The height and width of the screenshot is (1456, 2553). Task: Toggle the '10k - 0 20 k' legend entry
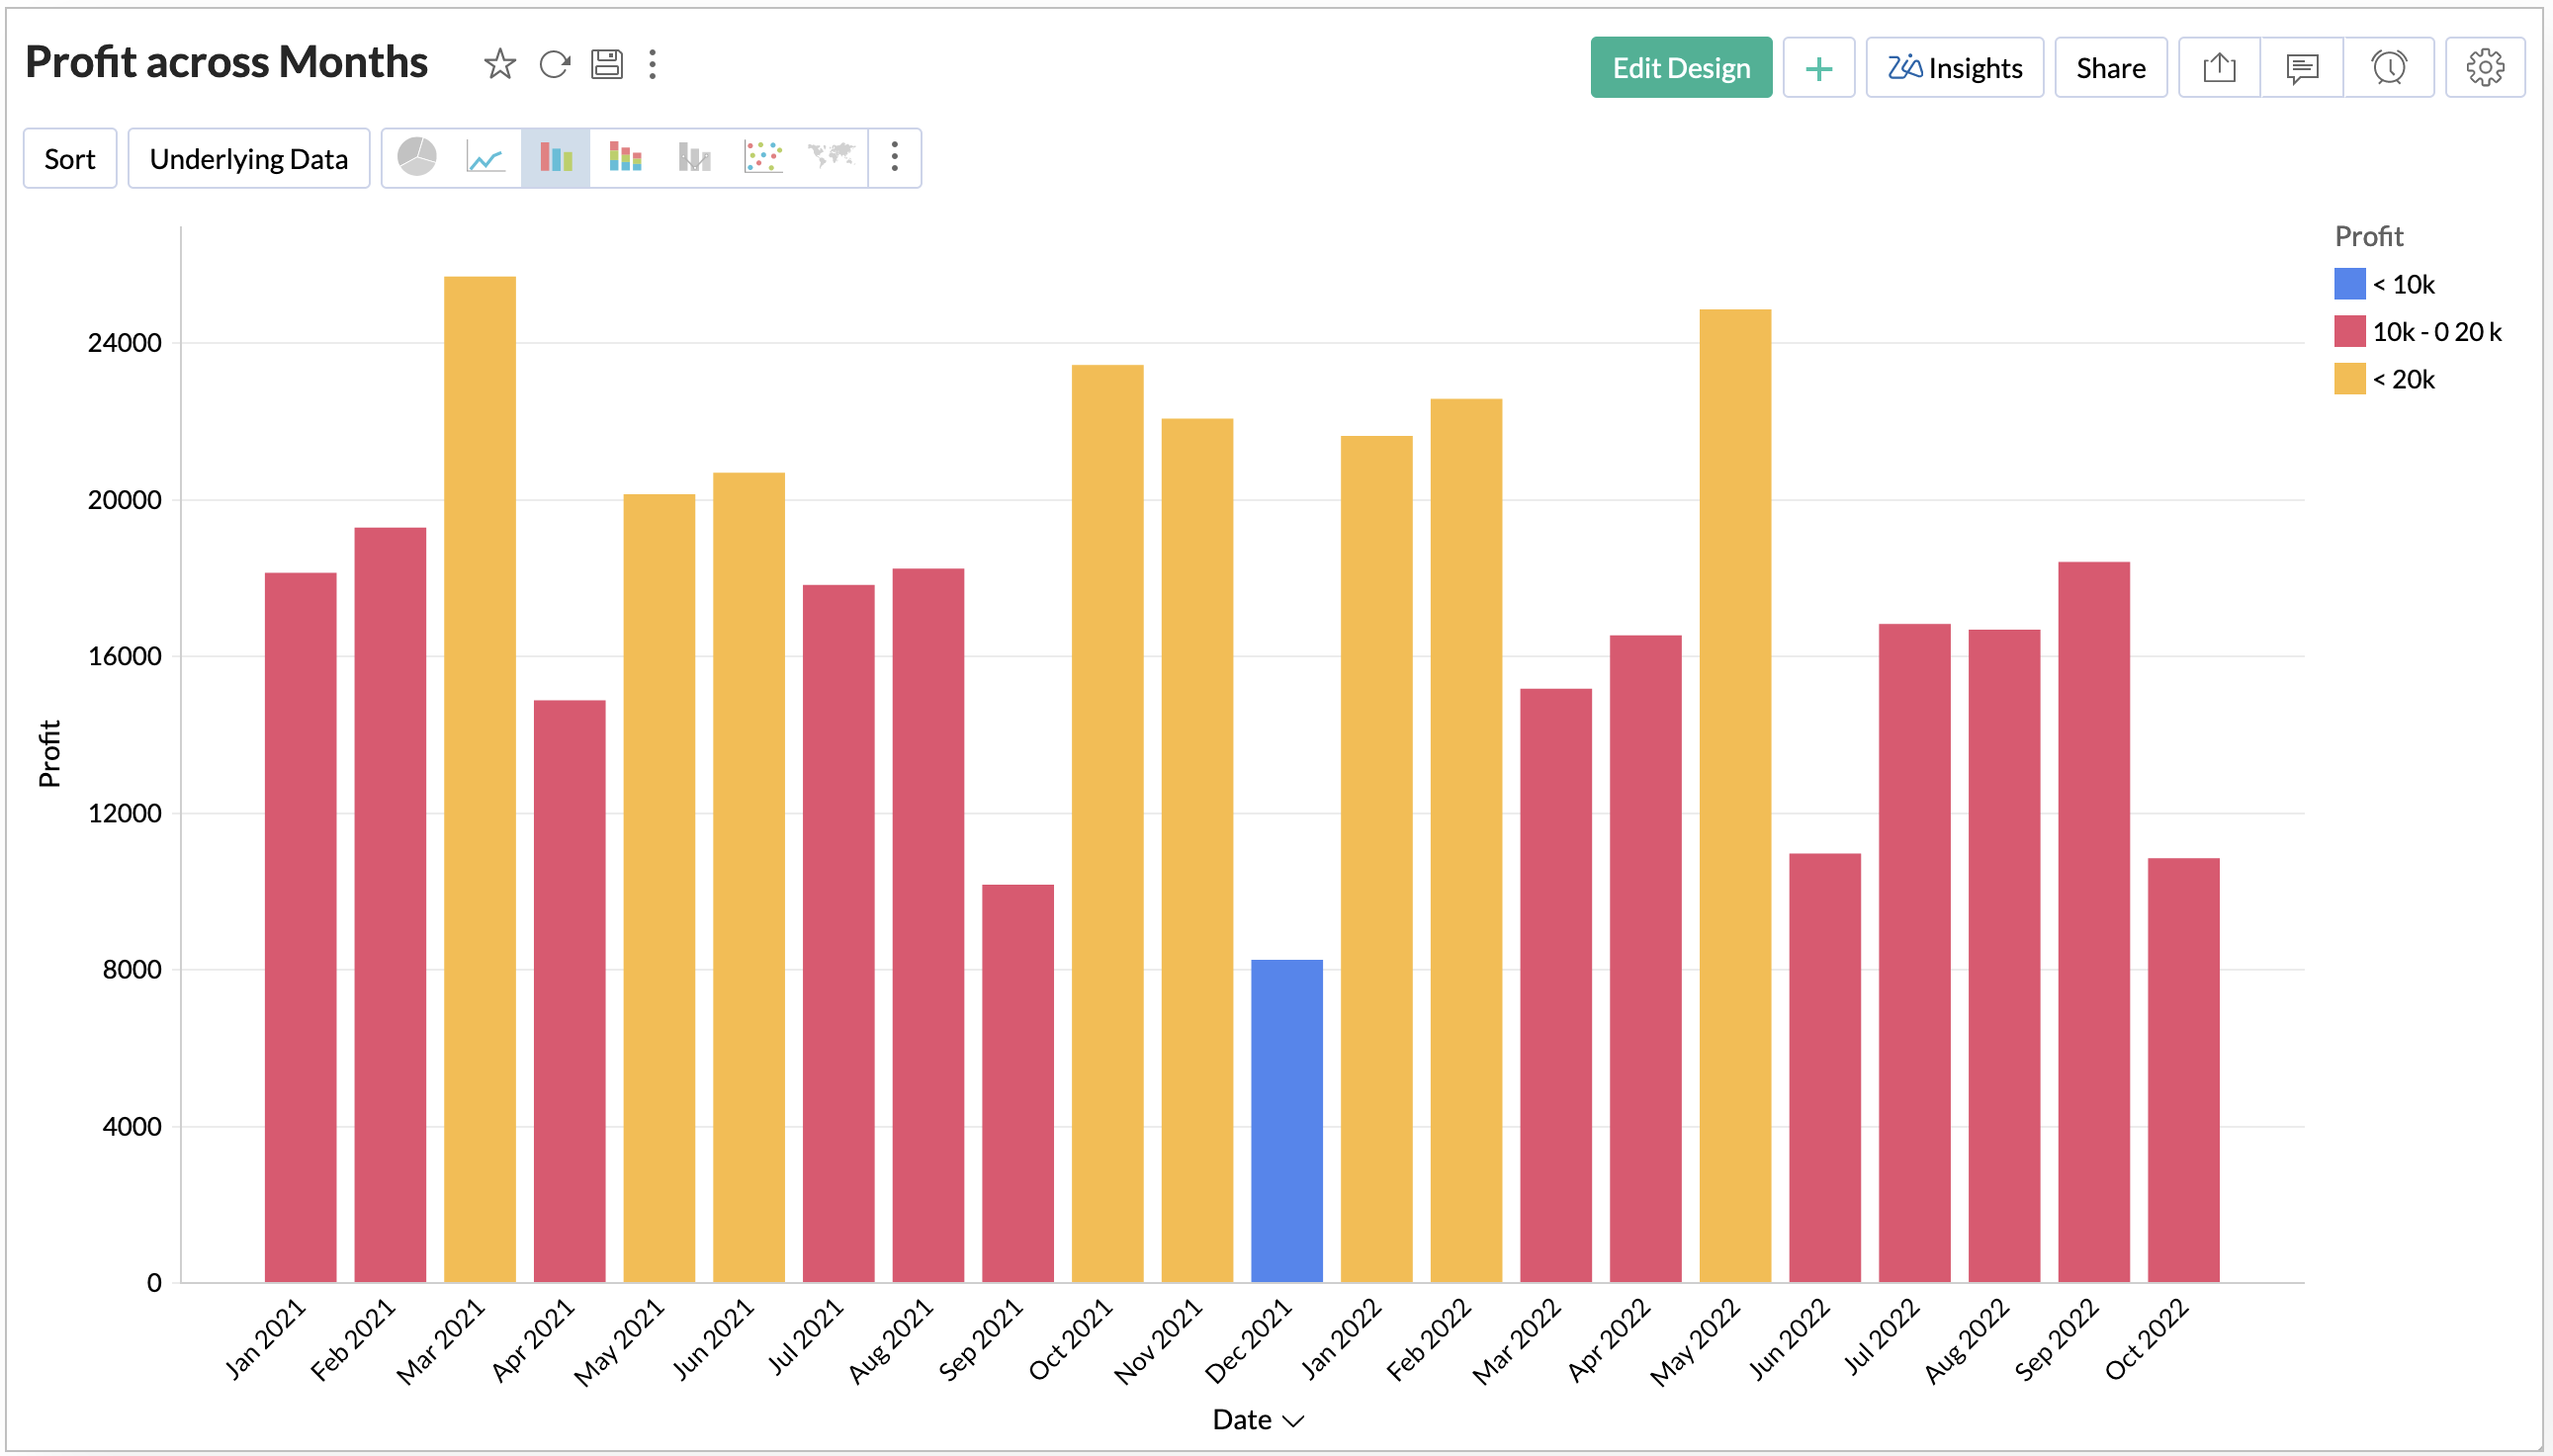click(x=2435, y=332)
